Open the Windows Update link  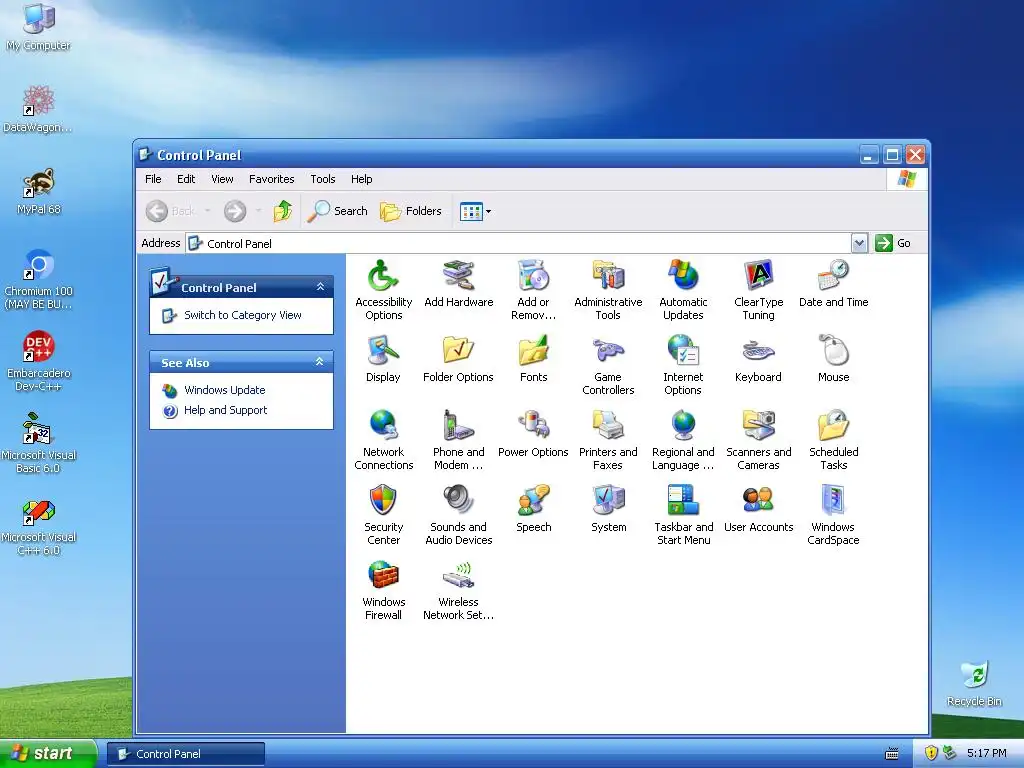tap(225, 390)
